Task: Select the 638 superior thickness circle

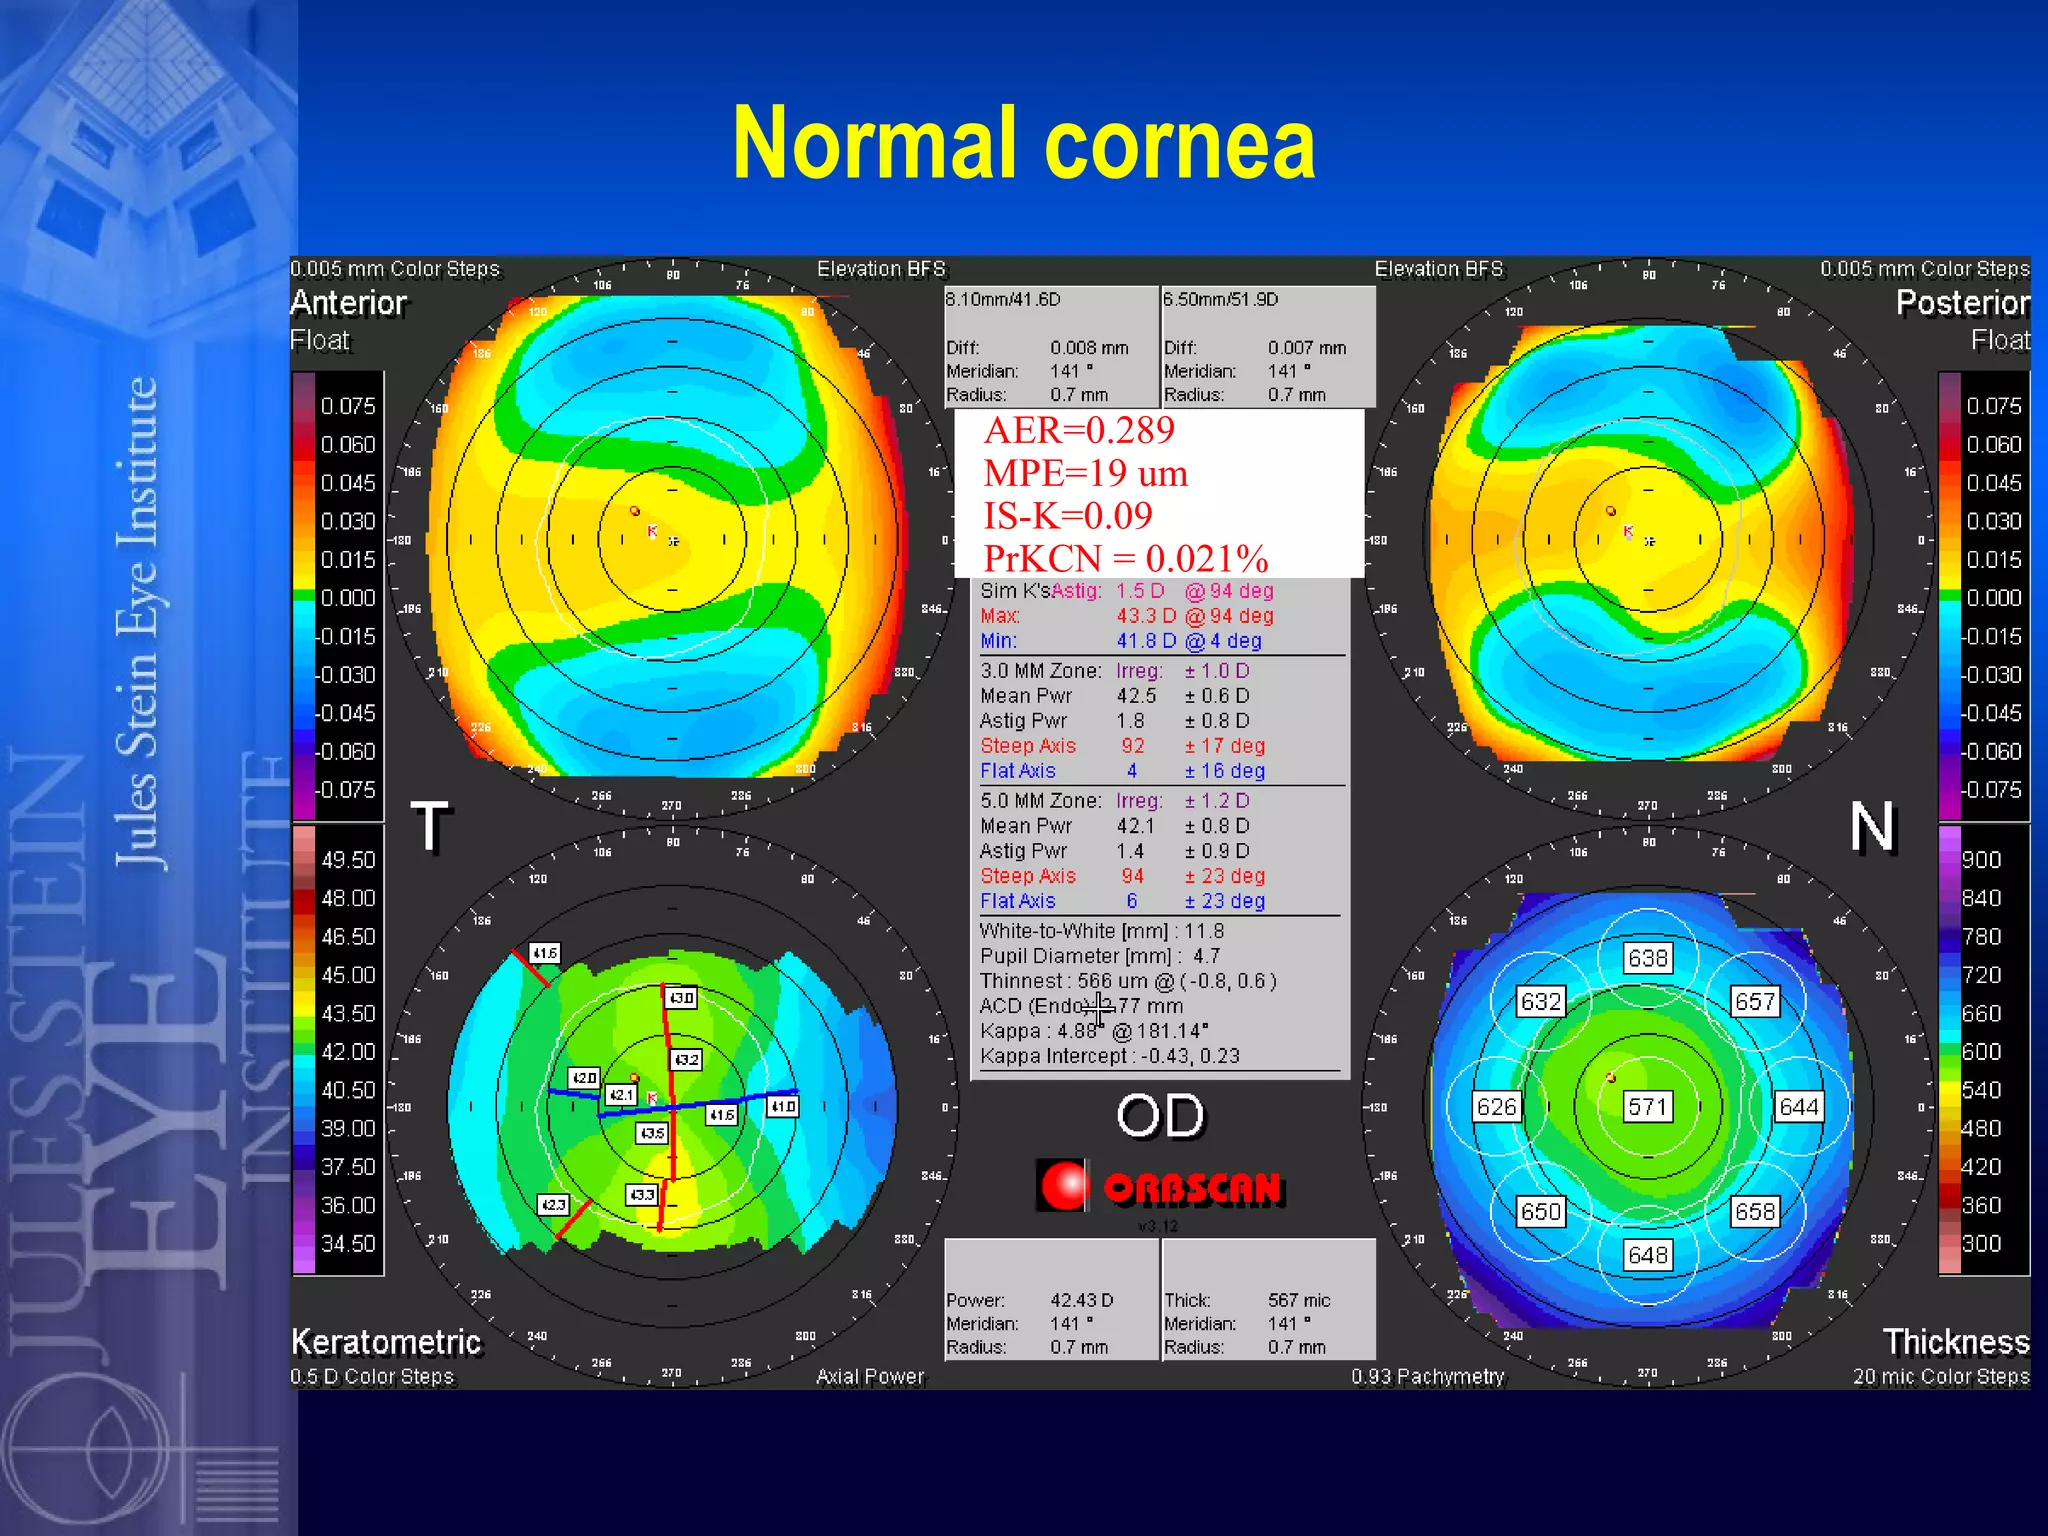Action: (1647, 958)
